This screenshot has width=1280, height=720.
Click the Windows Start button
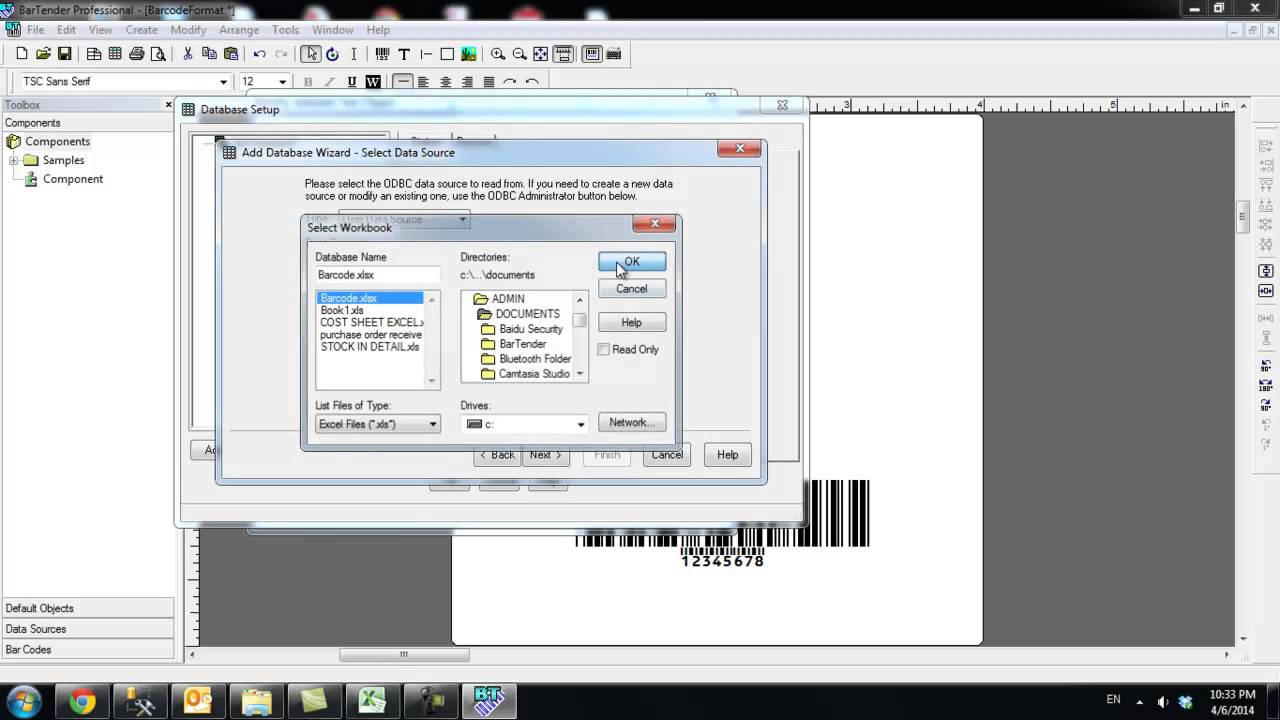tap(24, 701)
